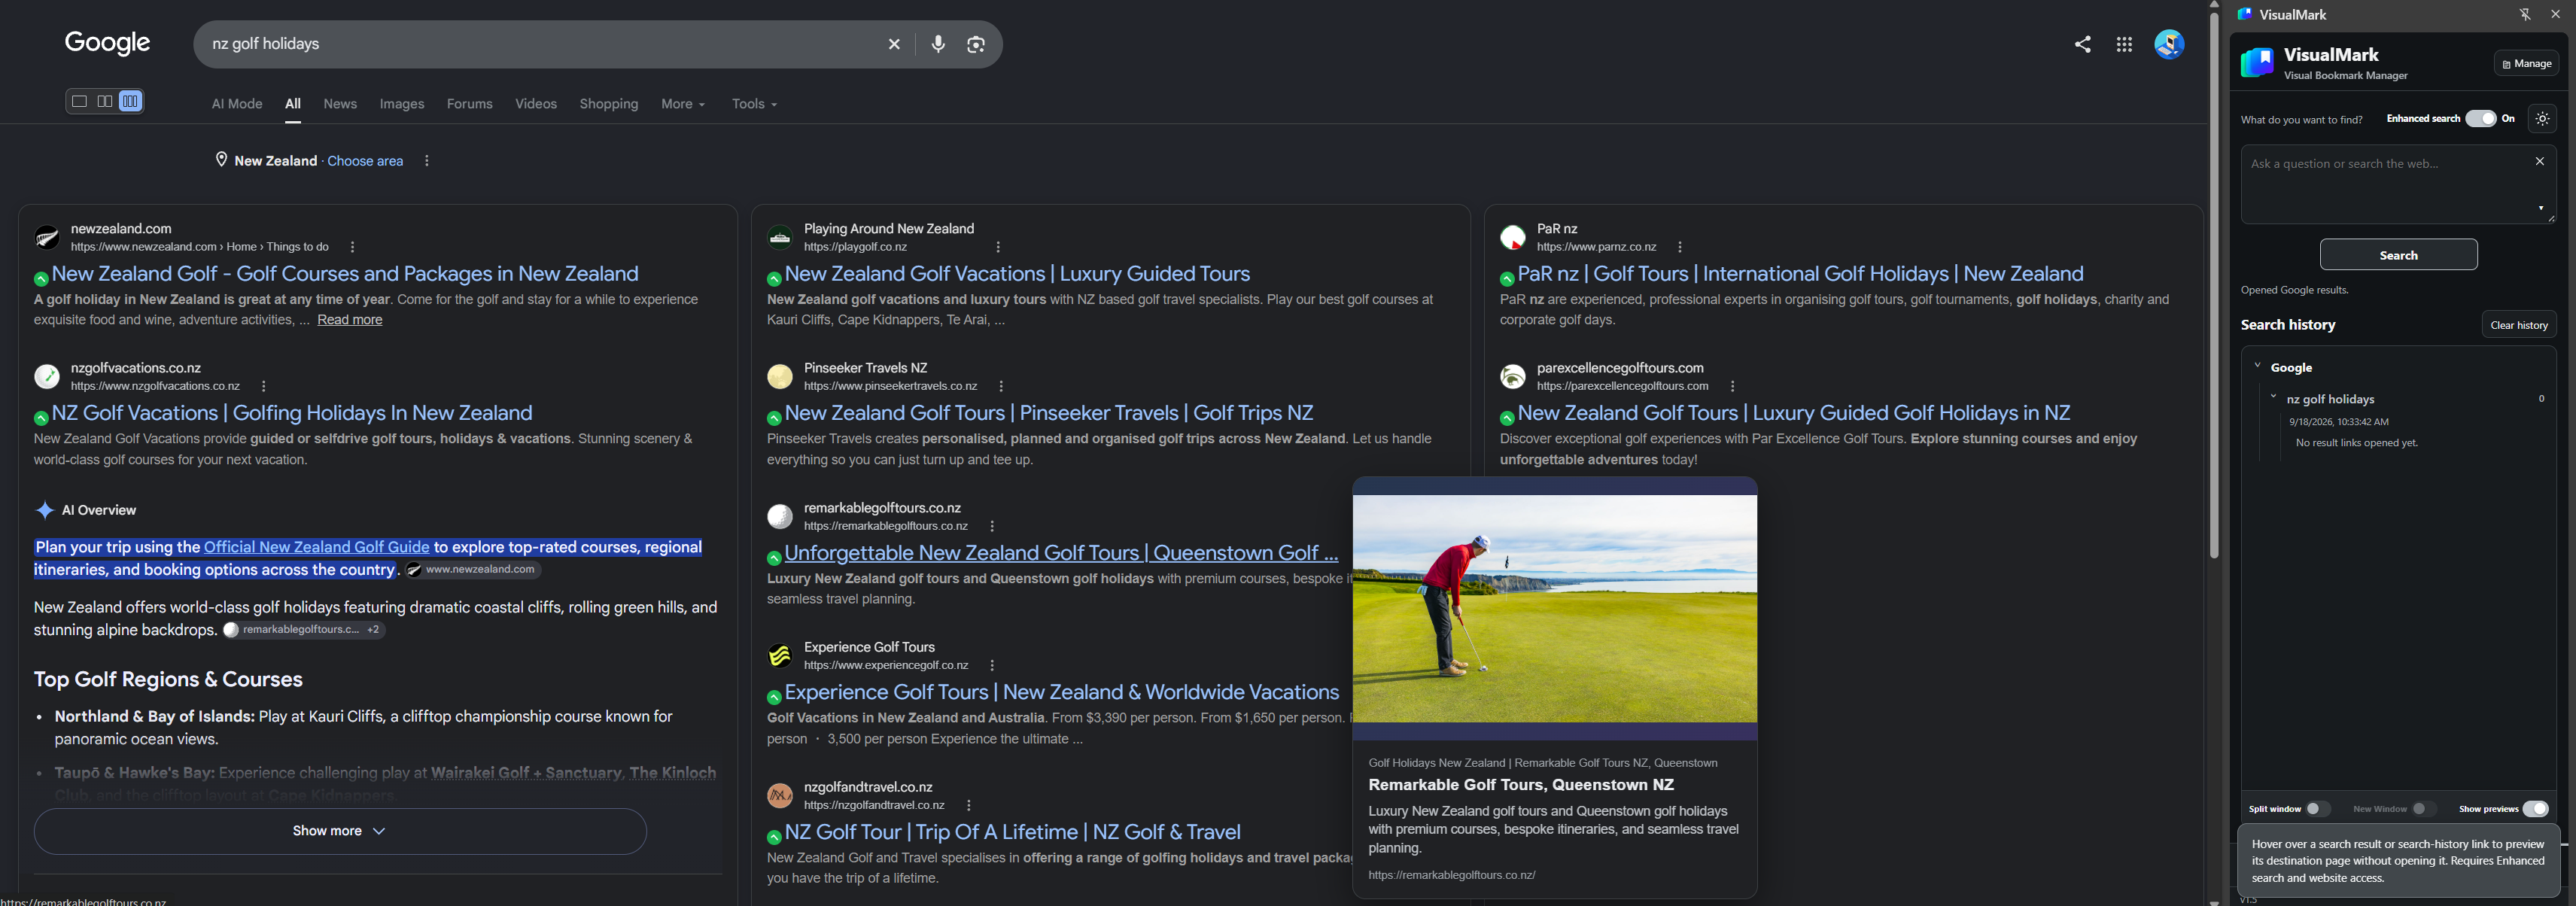Open the Google apps grid
Screen dimensions: 2576x906
[2124, 44]
